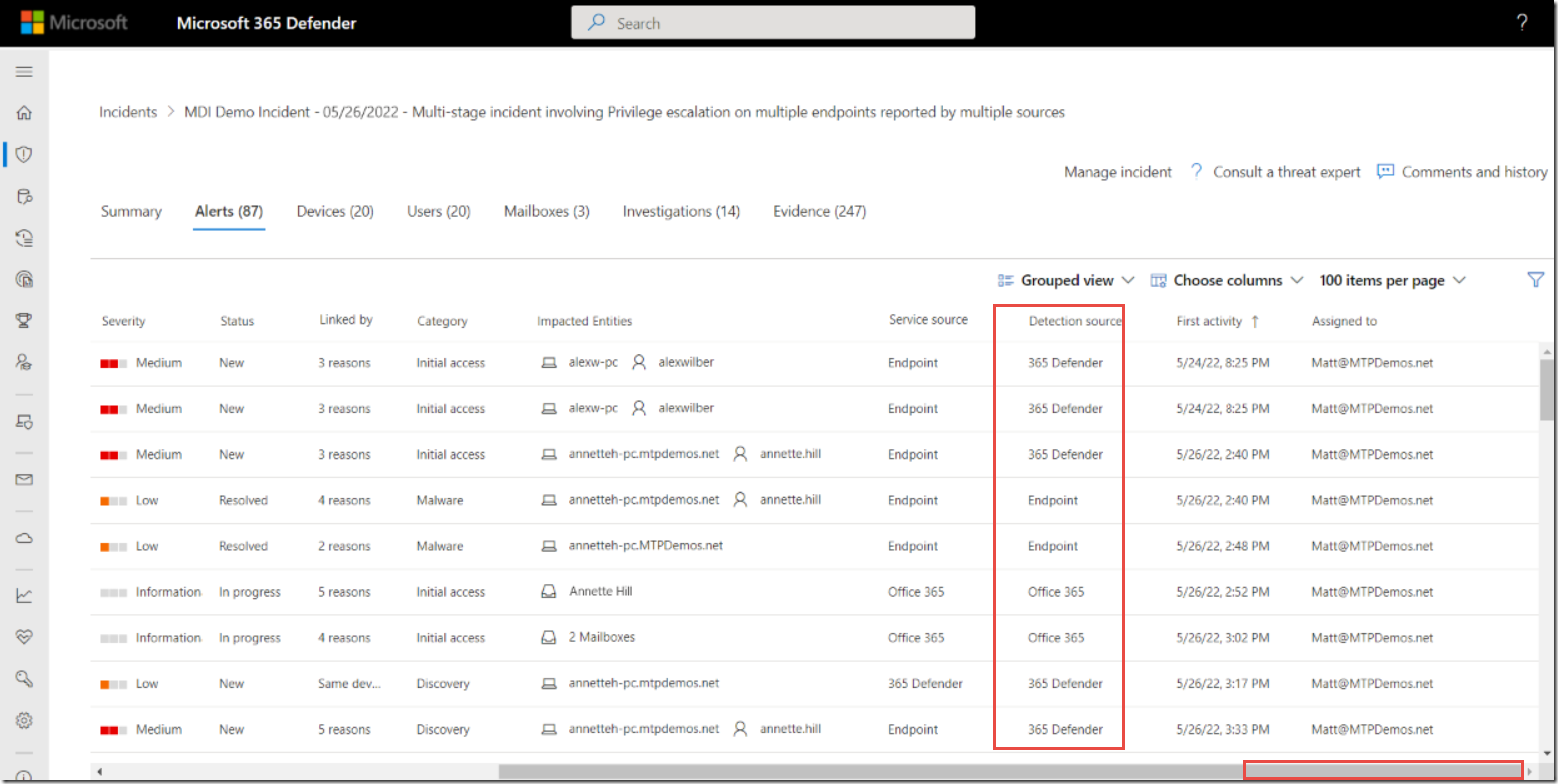Open the Mailboxes (3) tab
Screen dimensions: 1558x784
[547, 211]
